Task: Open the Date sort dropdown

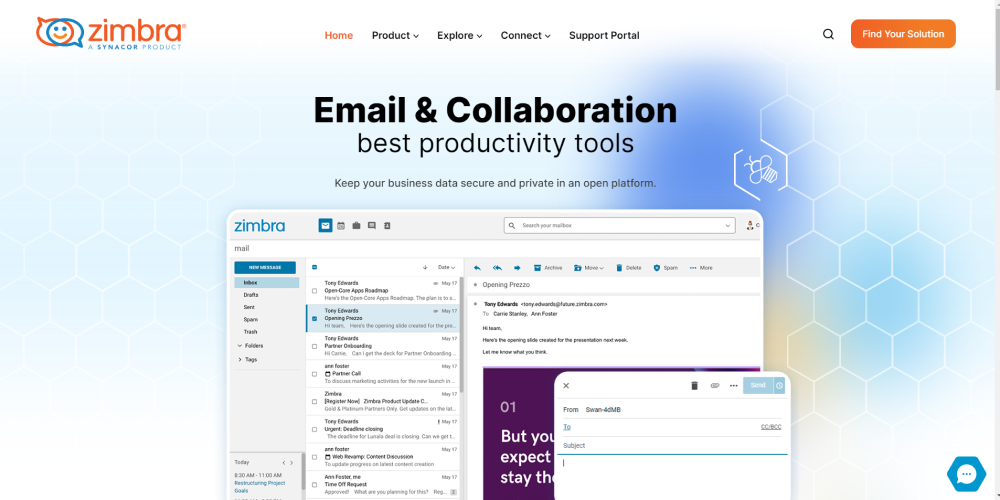Action: (x=446, y=267)
